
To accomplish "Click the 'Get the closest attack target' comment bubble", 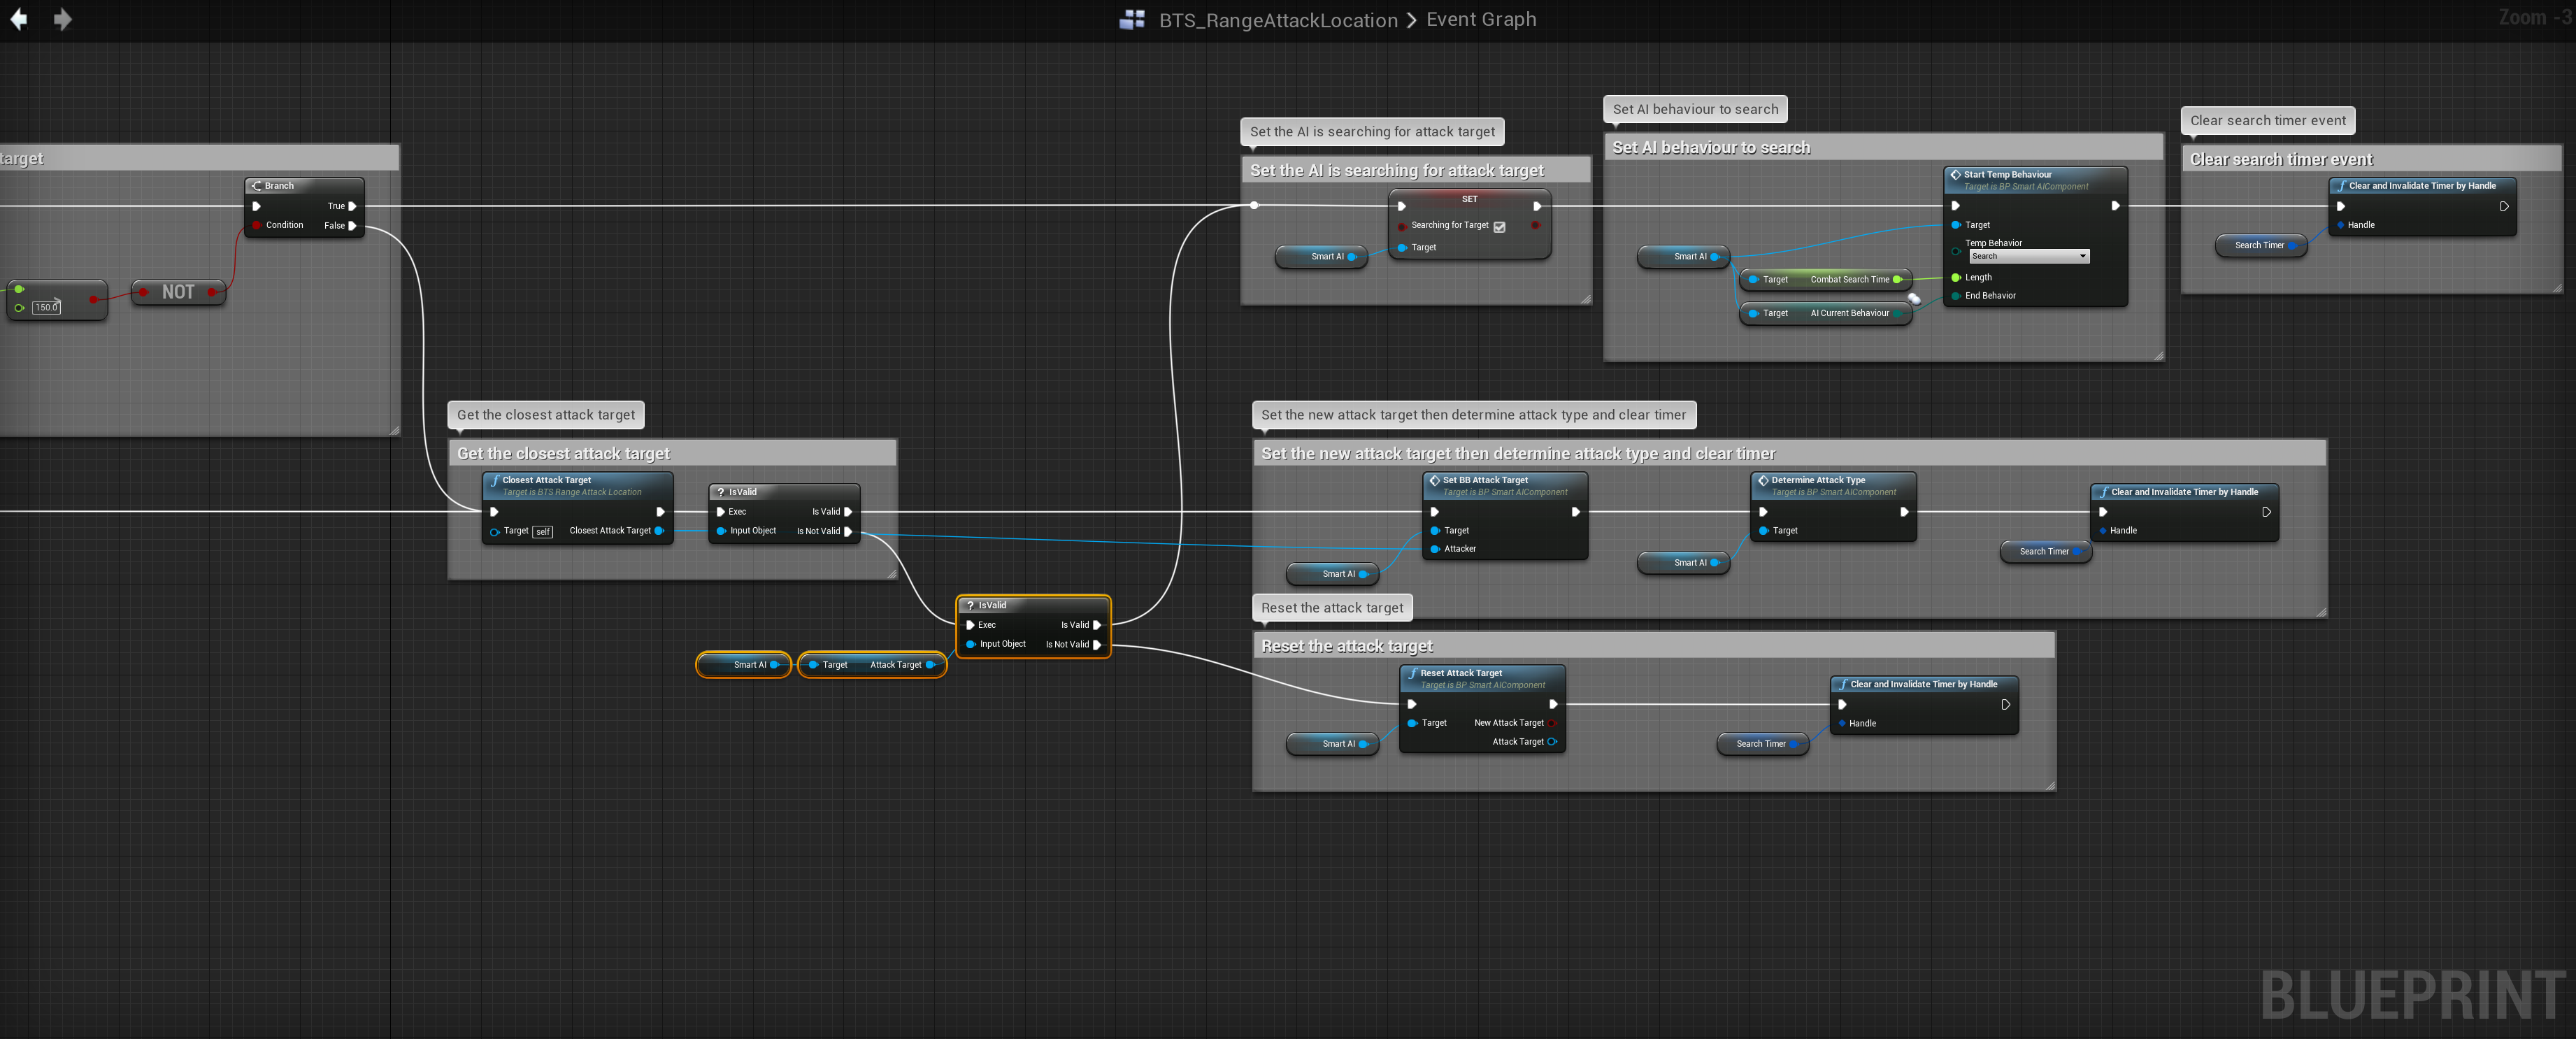I will pyautogui.click(x=545, y=415).
